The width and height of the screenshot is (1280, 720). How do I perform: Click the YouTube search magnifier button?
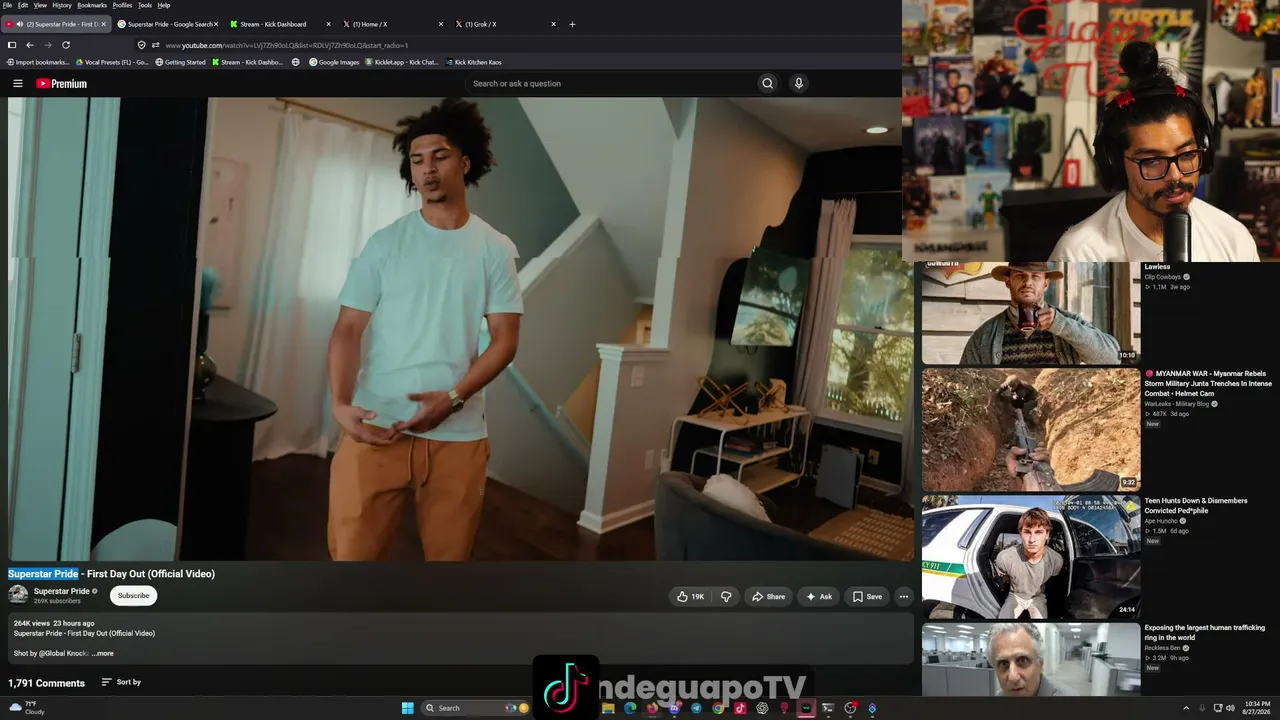coord(767,84)
